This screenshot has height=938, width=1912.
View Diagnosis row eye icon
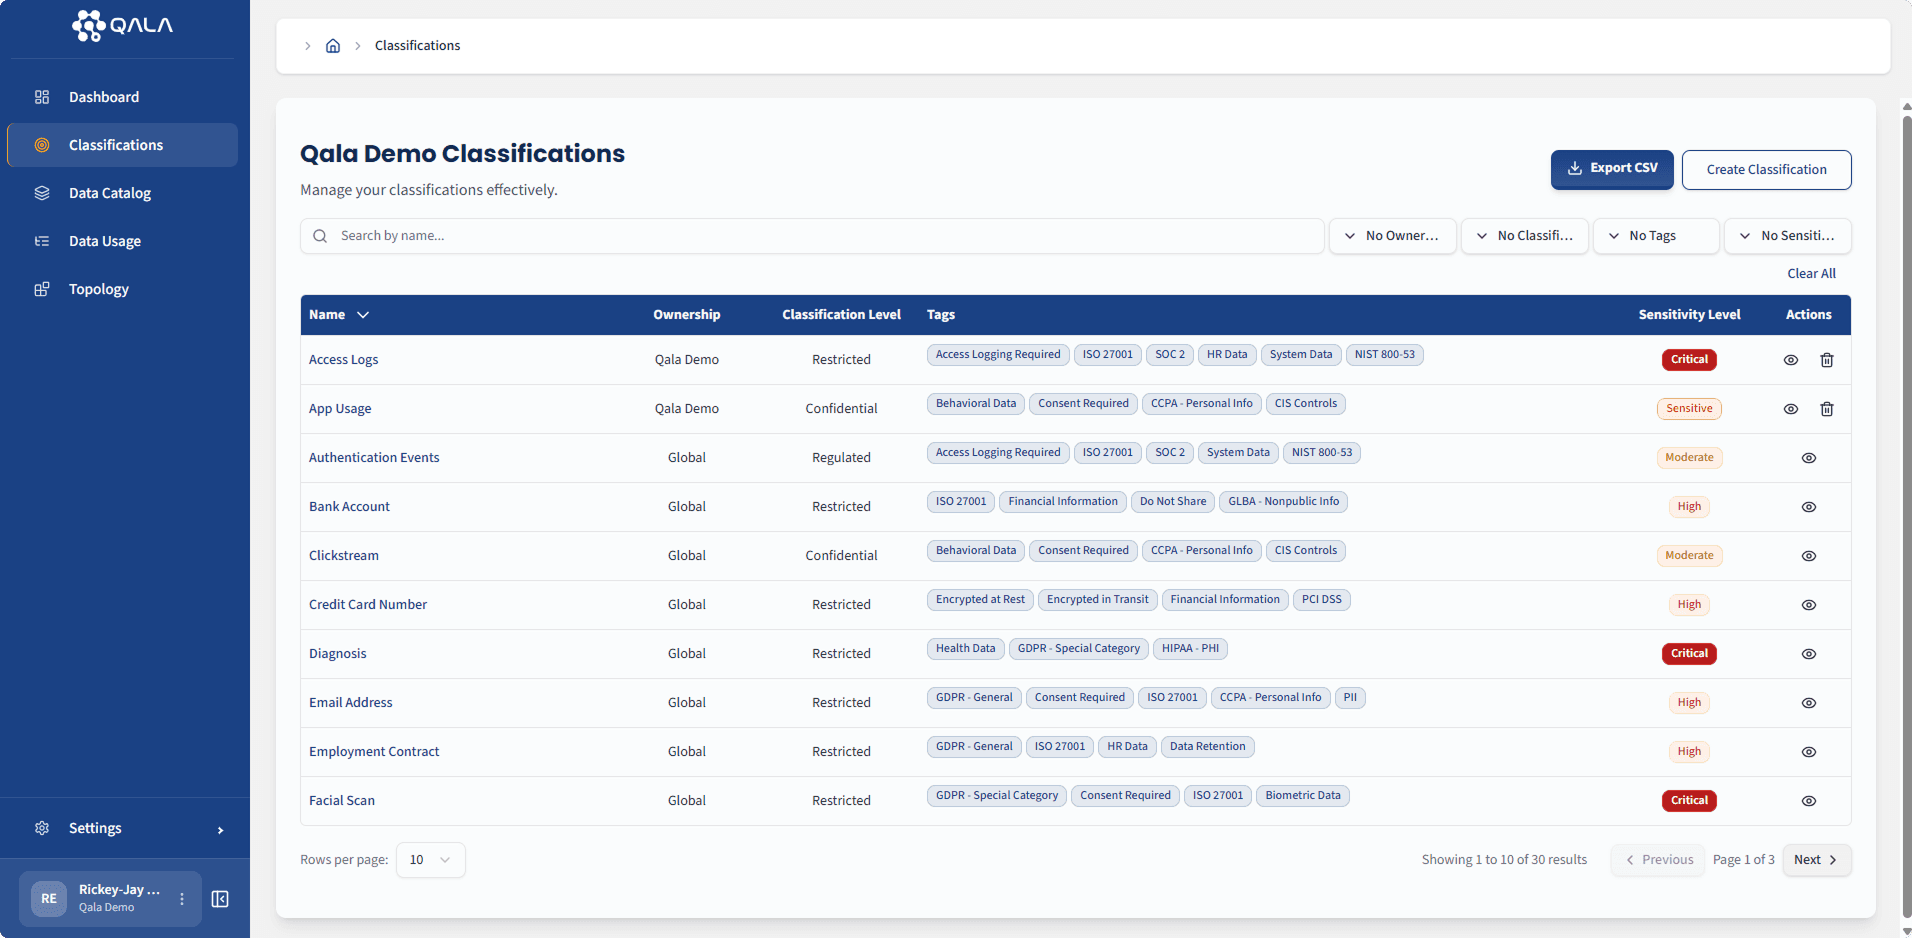tap(1809, 654)
